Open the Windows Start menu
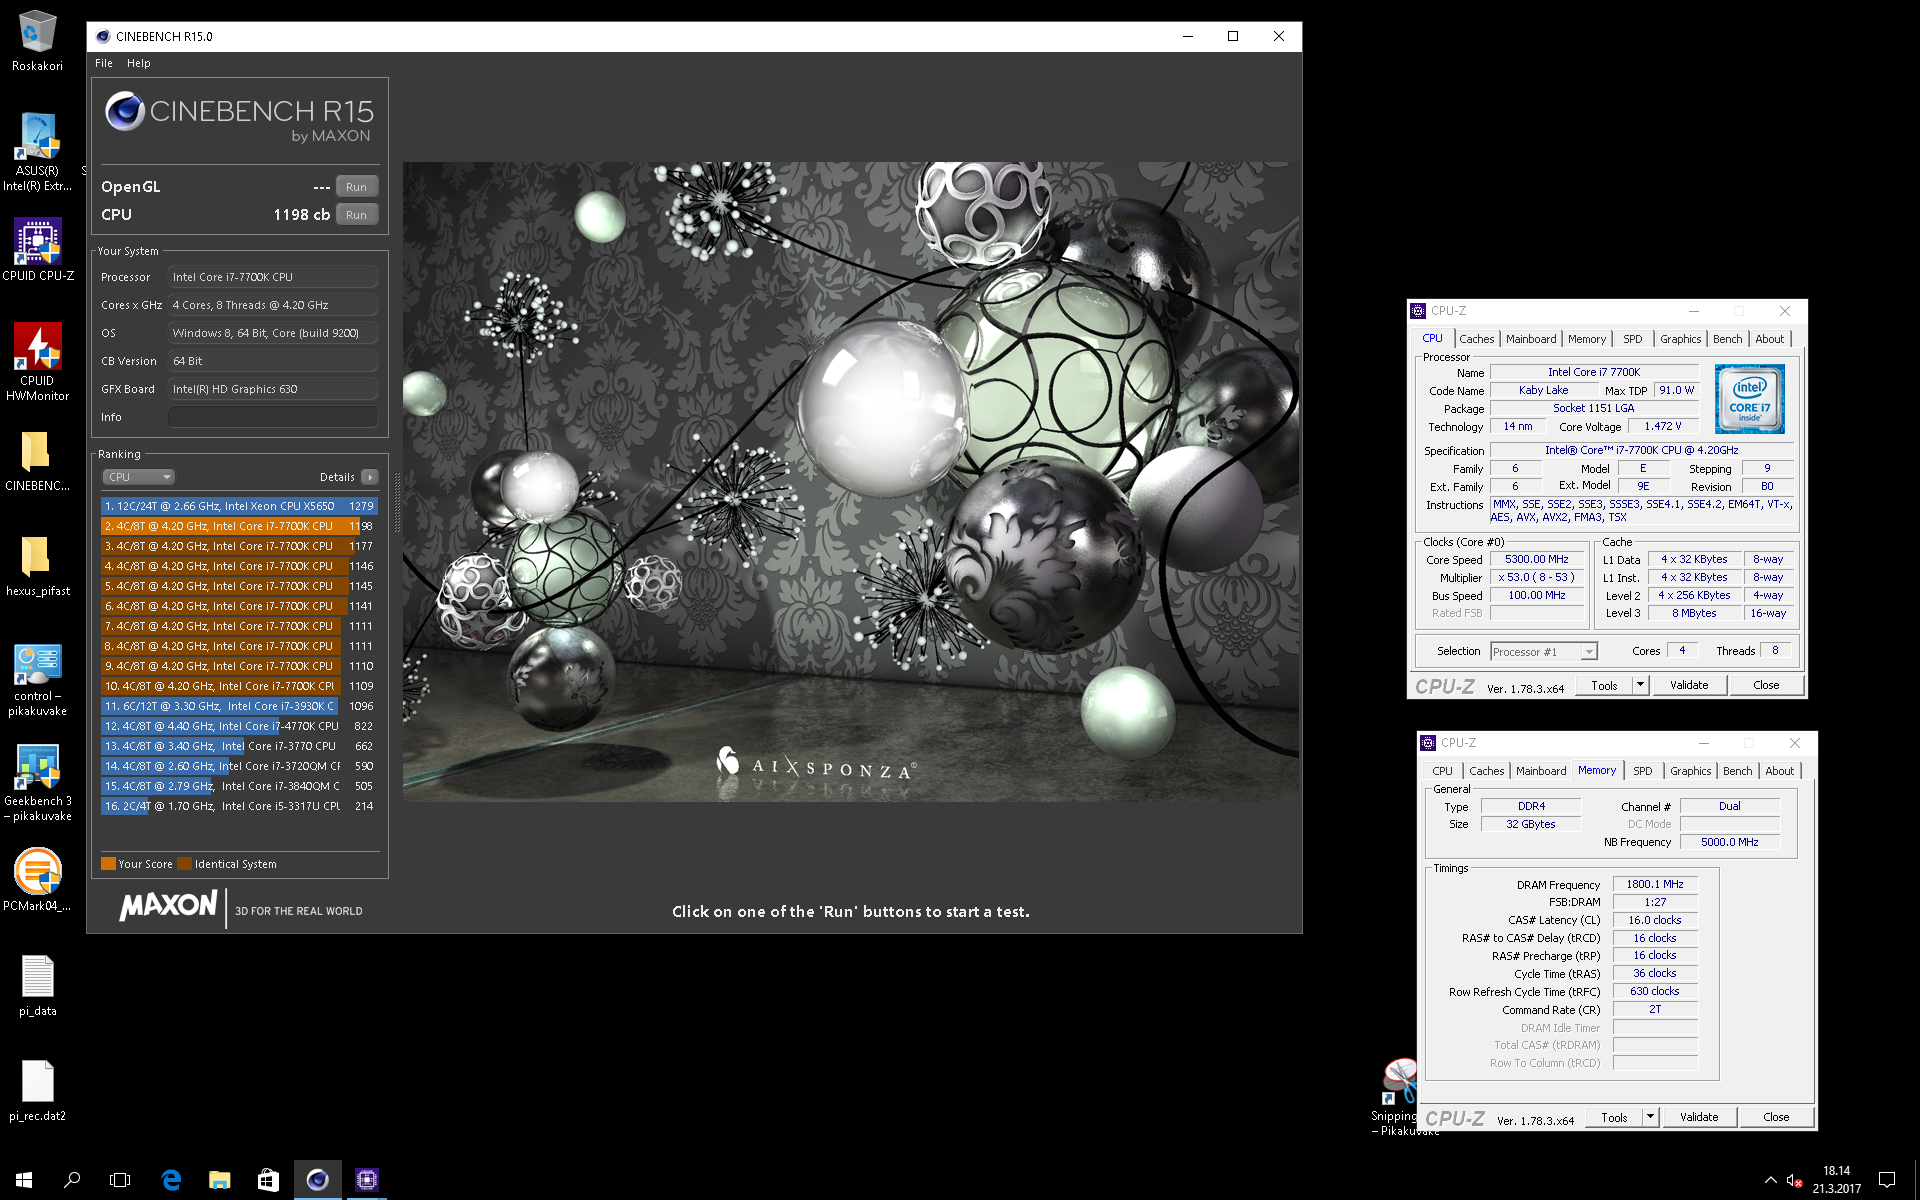Viewport: 1920px width, 1200px height. (x=24, y=1180)
